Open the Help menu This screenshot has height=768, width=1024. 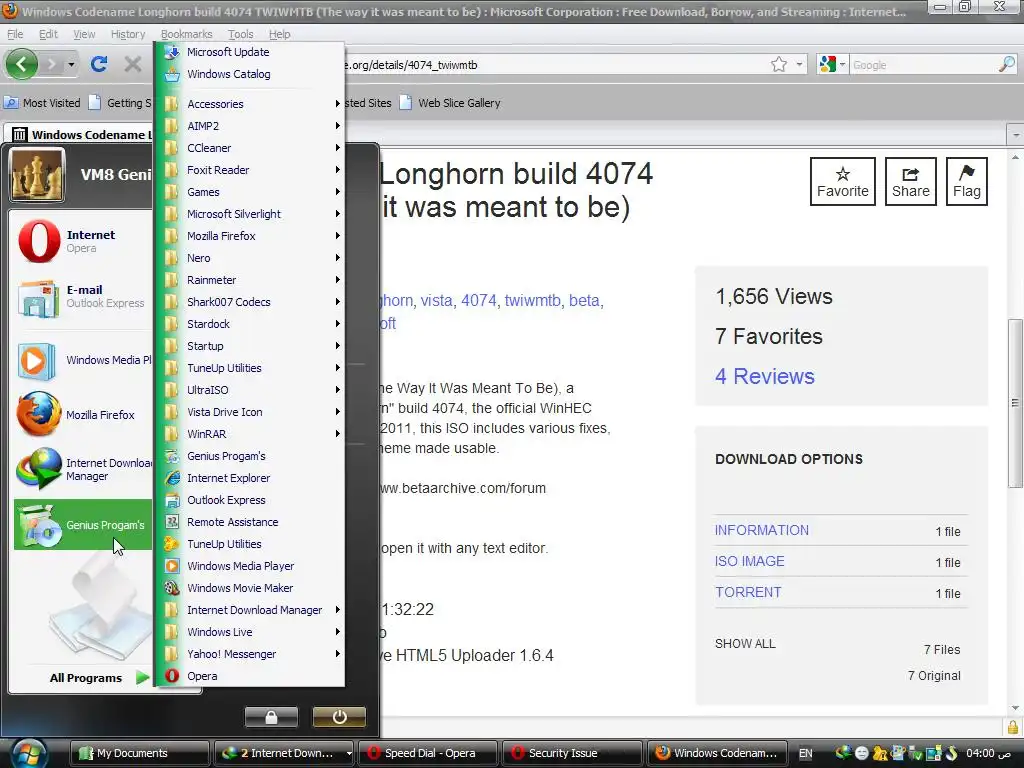[x=280, y=34]
